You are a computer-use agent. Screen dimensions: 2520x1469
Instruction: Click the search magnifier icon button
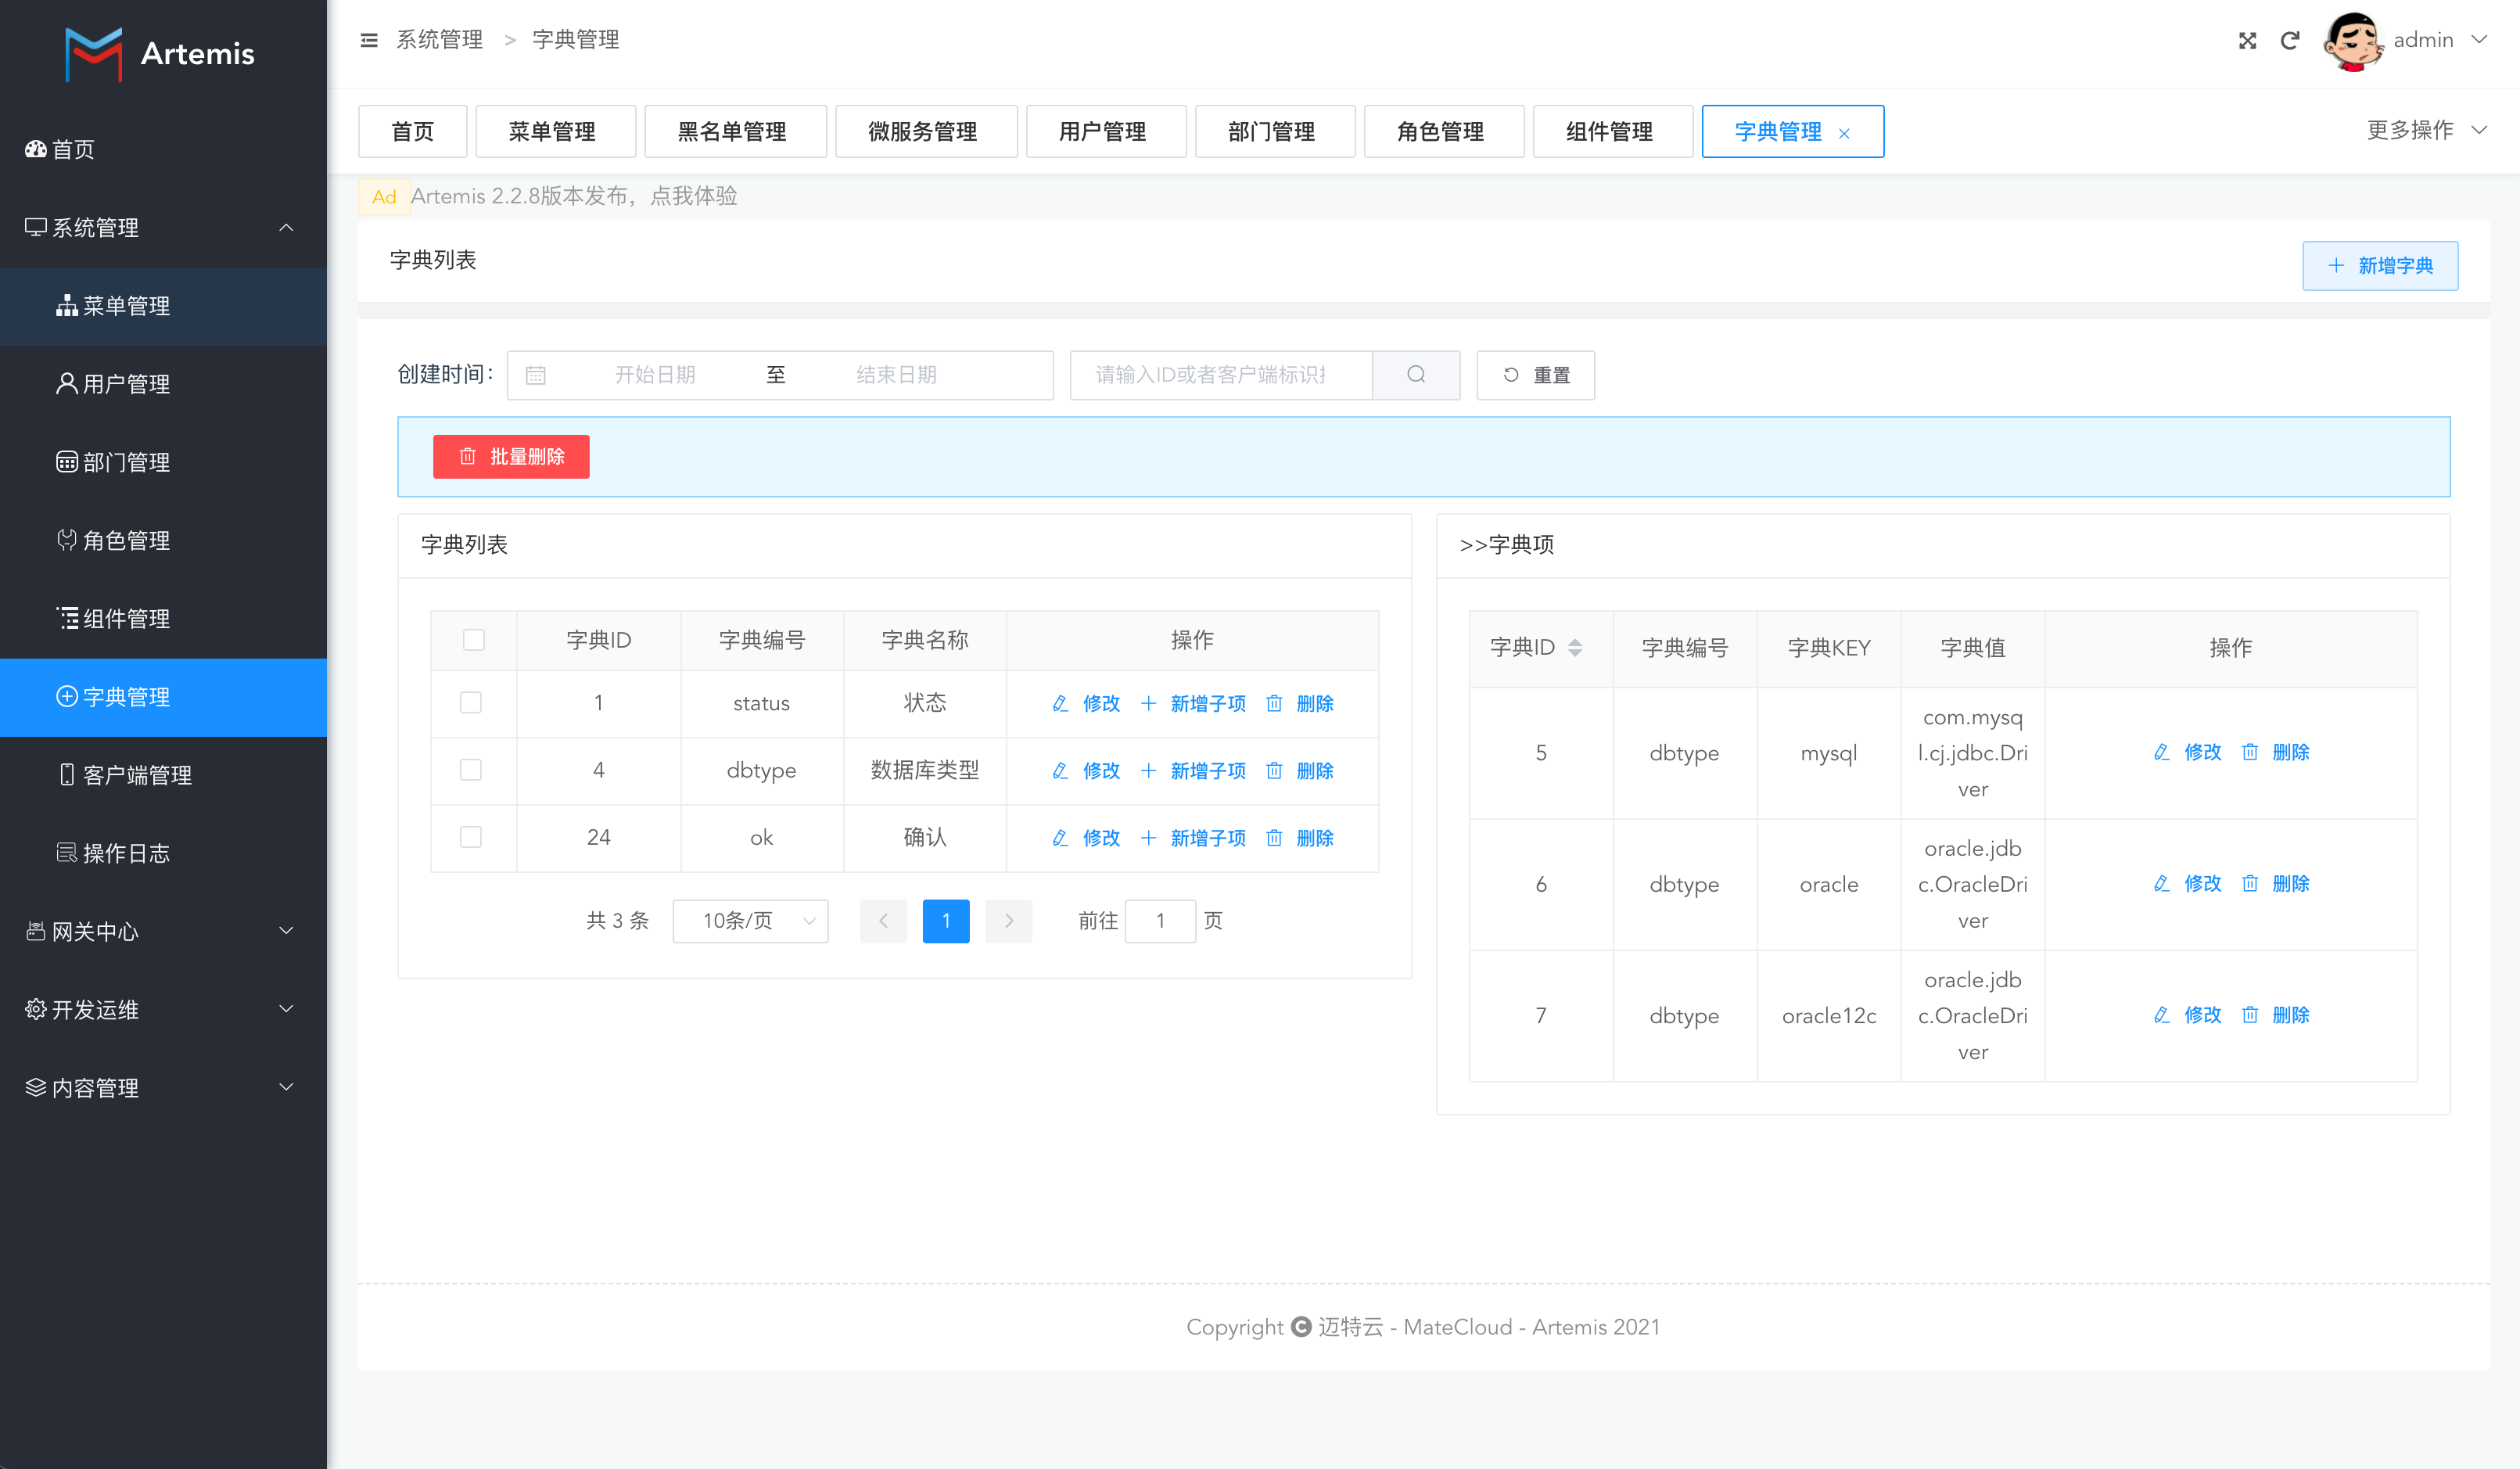[1416, 375]
